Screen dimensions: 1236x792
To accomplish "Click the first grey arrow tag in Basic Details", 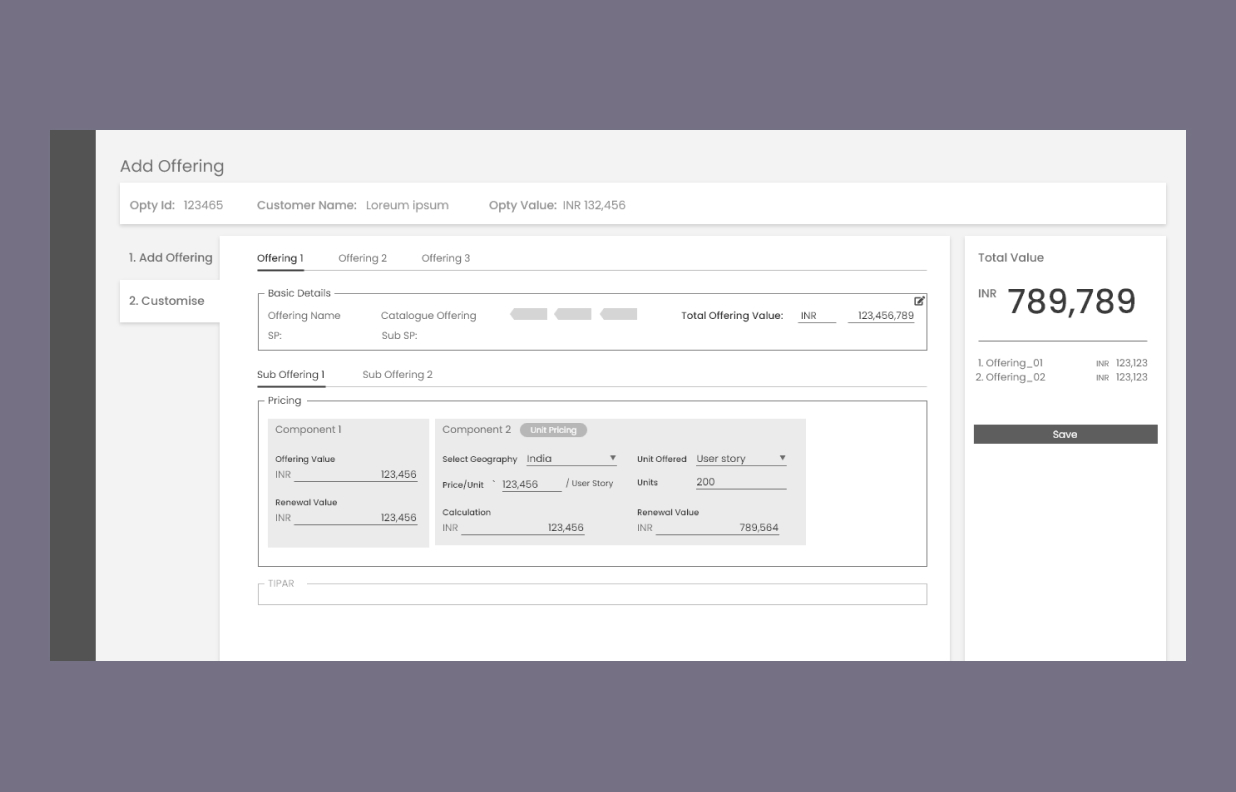I will (529, 315).
